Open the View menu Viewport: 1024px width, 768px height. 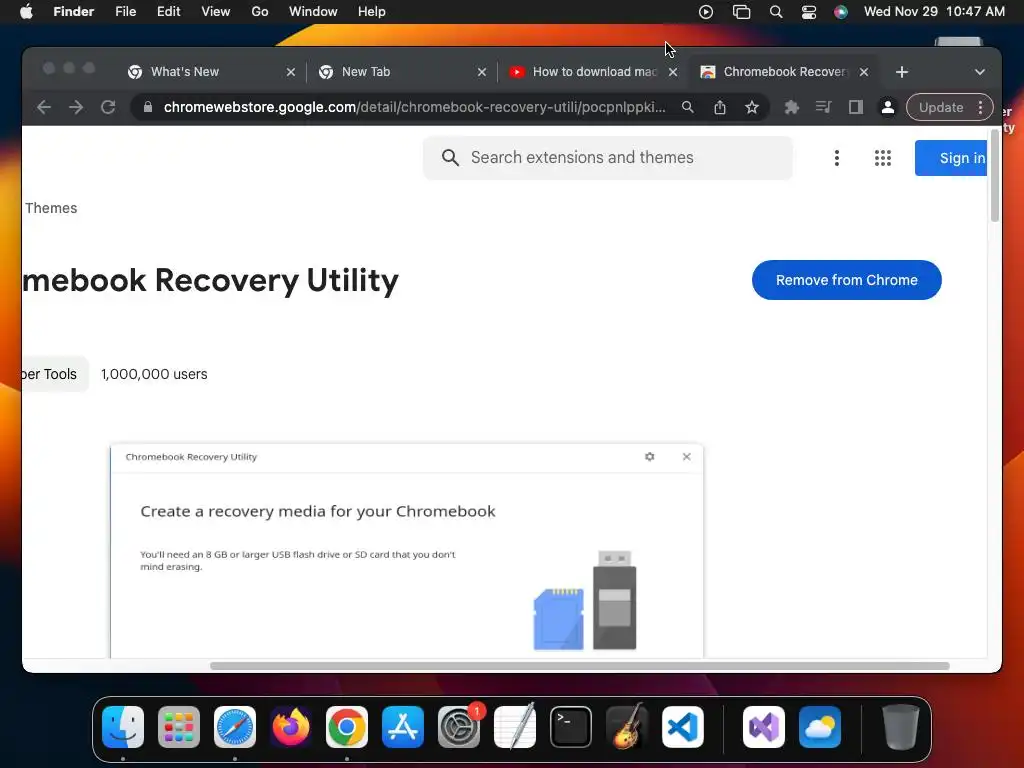216,12
